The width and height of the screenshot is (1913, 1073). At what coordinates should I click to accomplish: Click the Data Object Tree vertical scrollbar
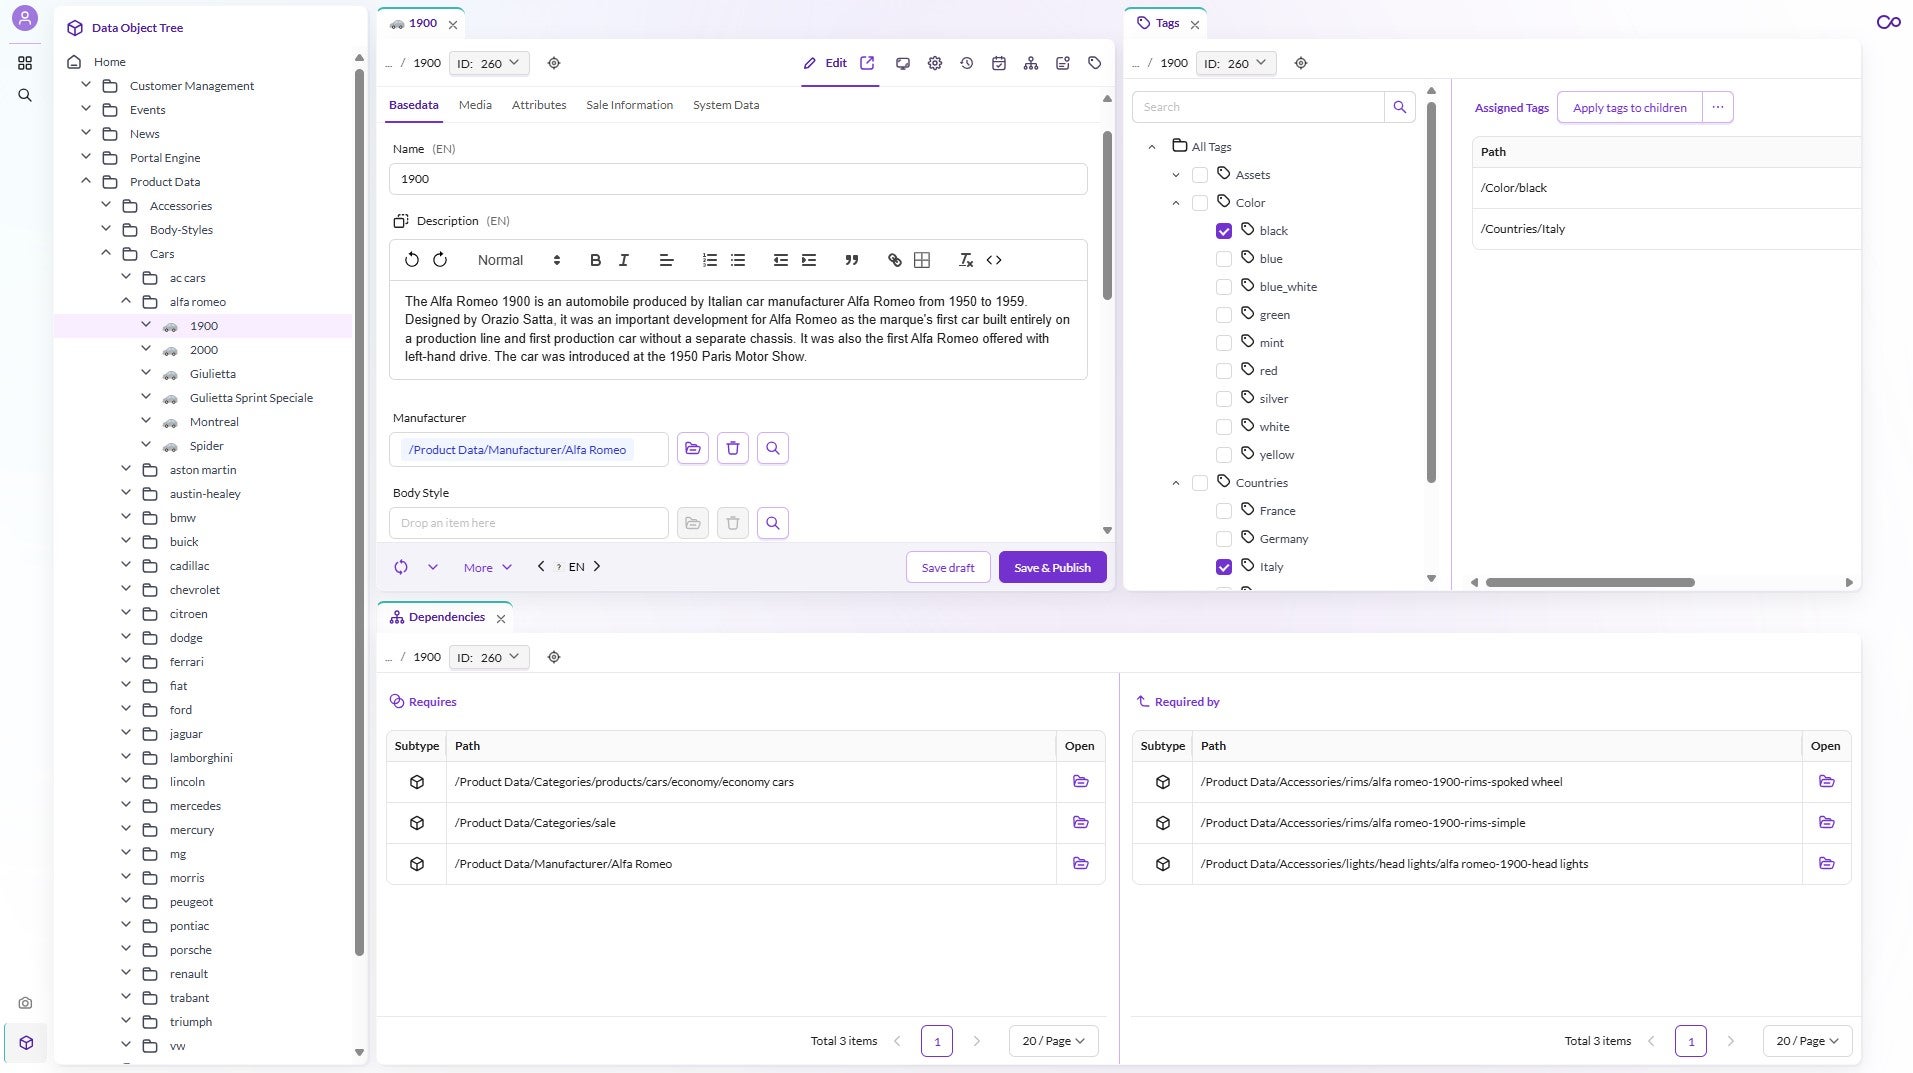[x=359, y=510]
